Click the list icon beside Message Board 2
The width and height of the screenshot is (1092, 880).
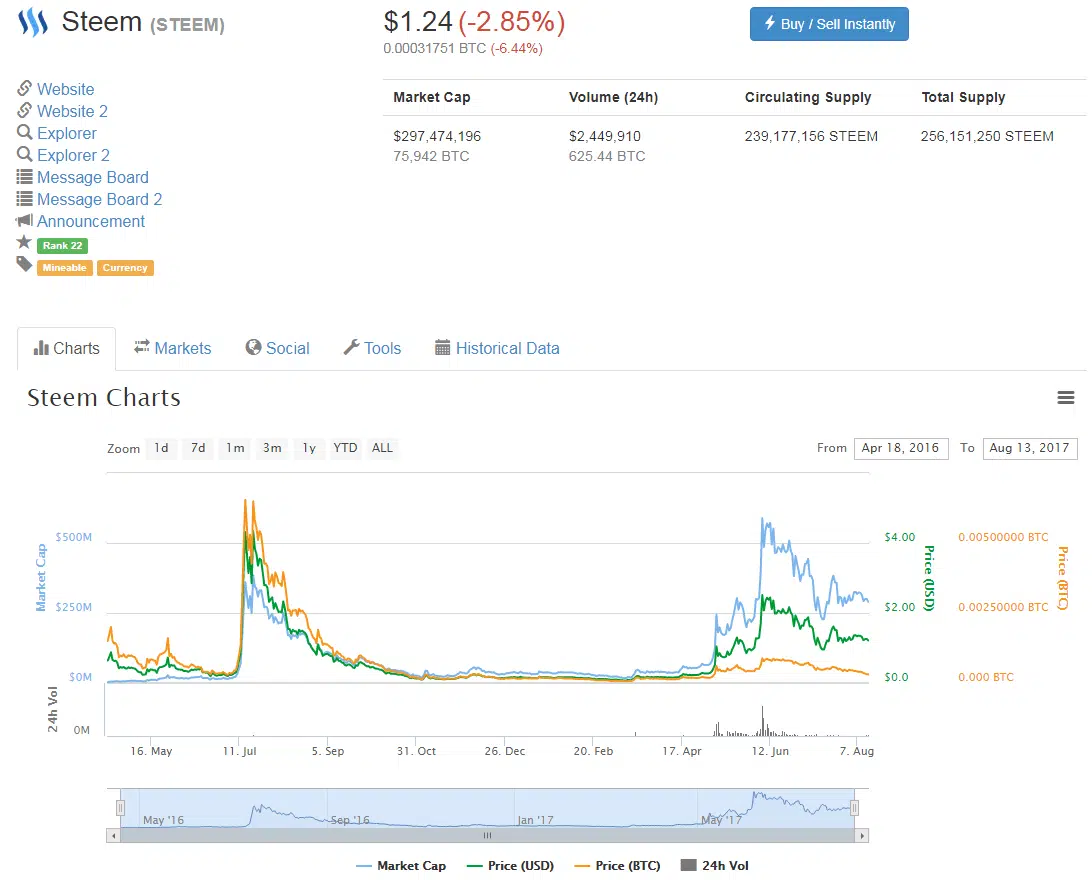pos(24,199)
